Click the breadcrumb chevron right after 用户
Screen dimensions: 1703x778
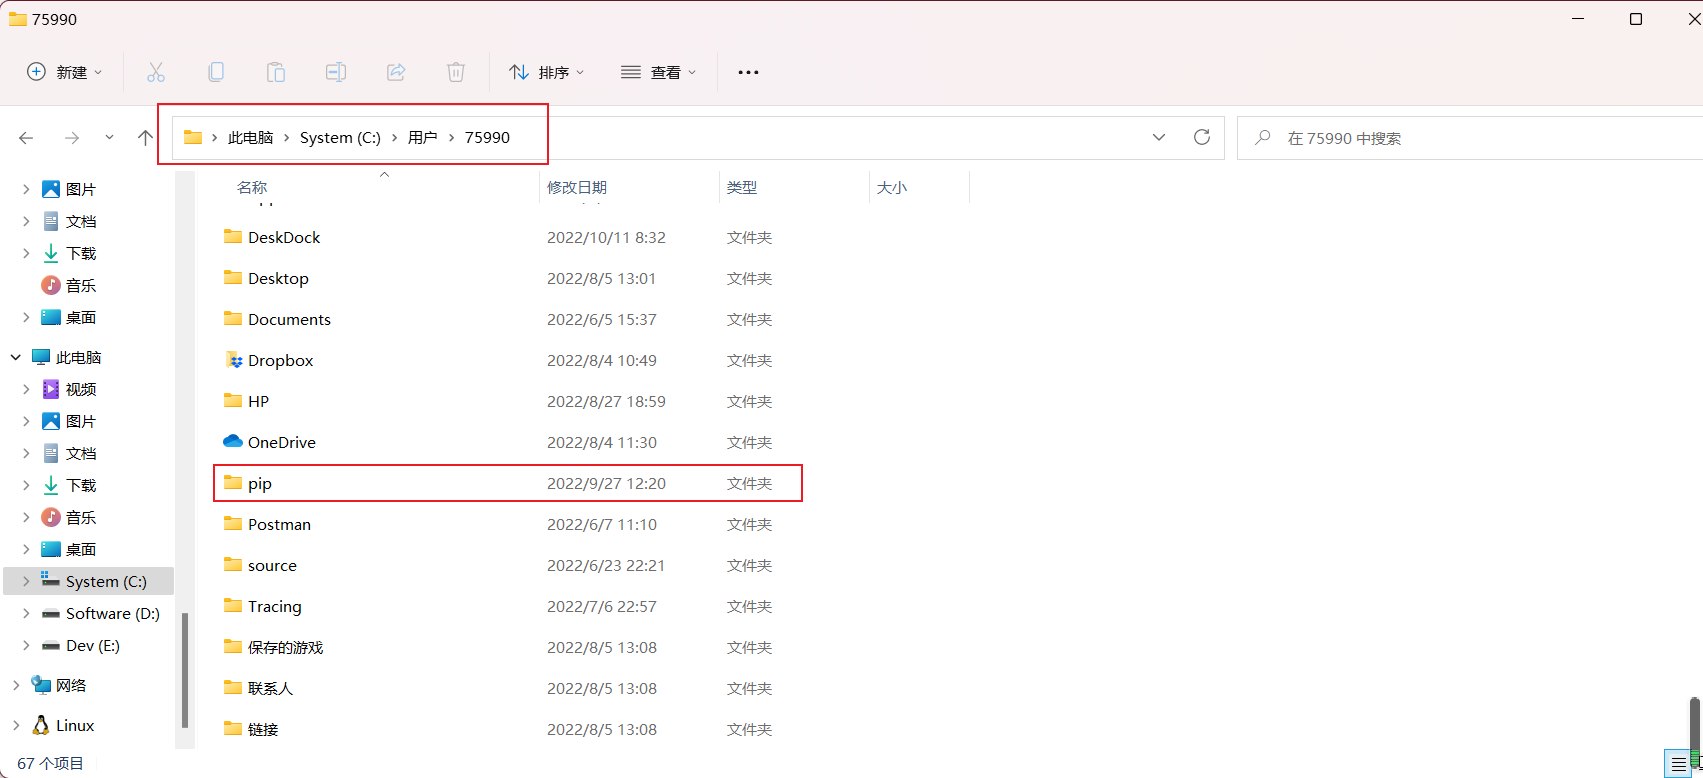[x=451, y=138]
